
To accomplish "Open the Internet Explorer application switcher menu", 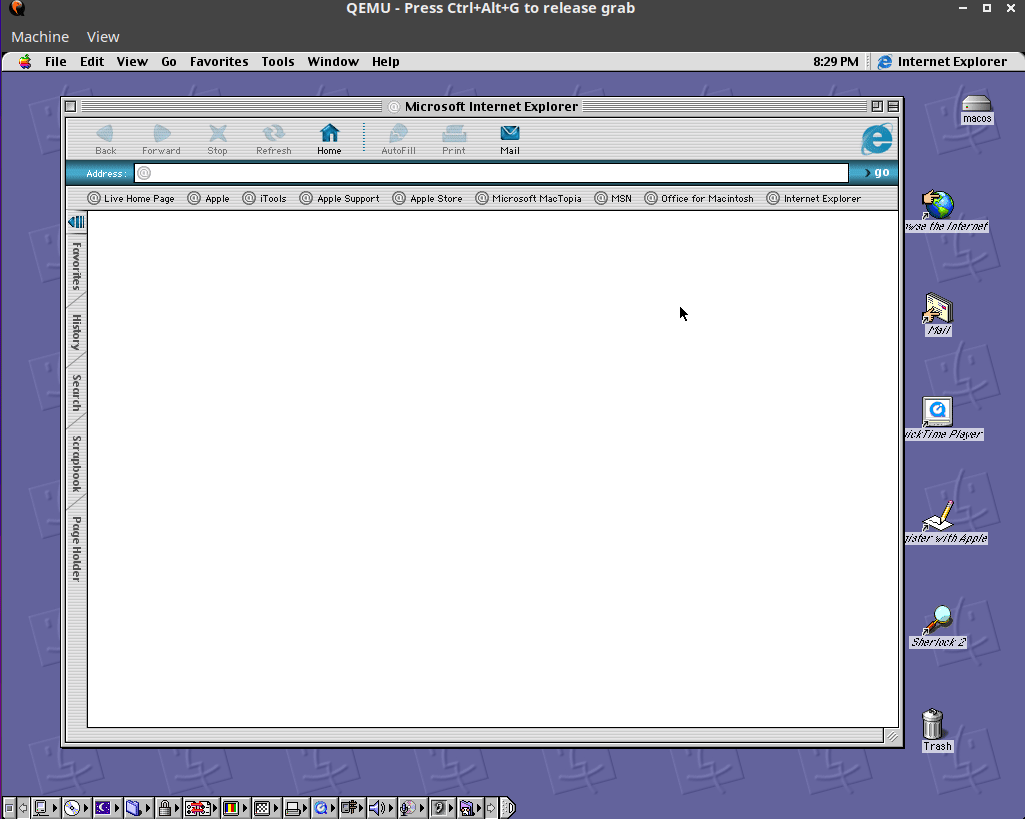I will point(941,61).
